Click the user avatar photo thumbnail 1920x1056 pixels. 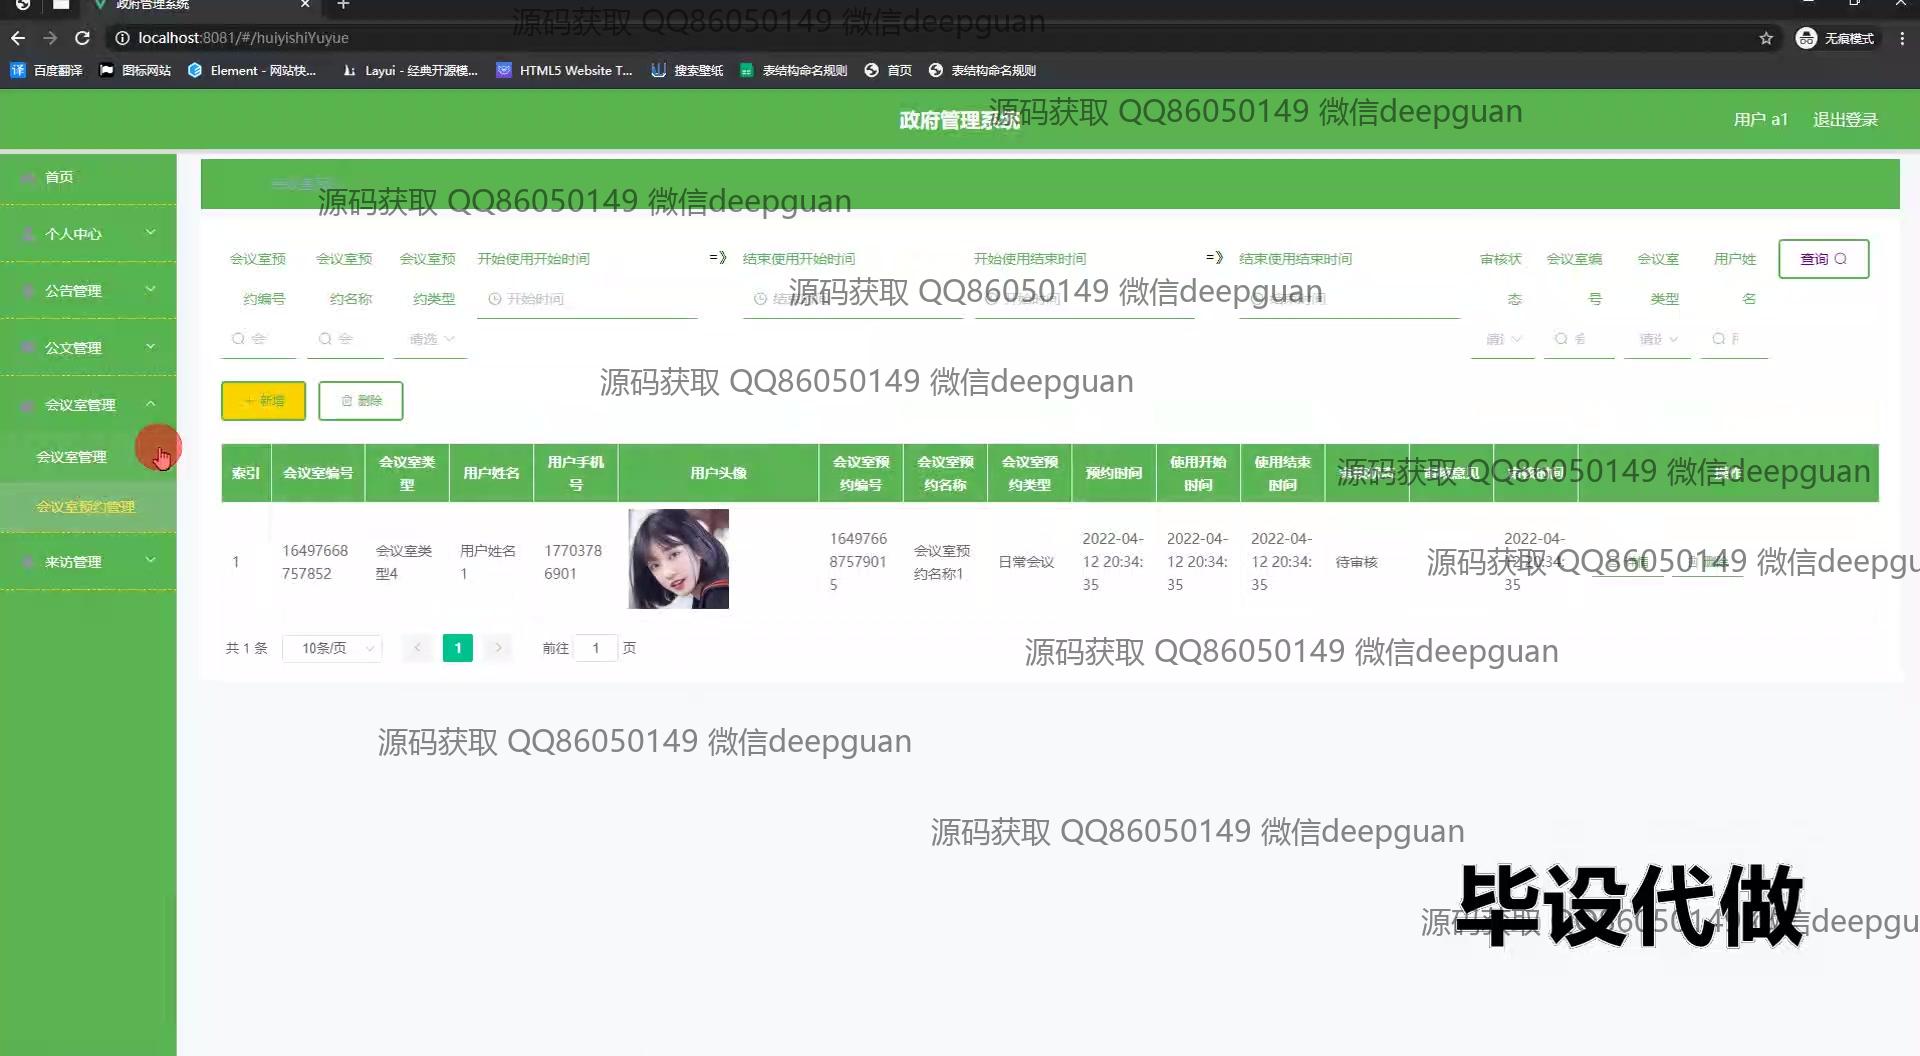678,559
